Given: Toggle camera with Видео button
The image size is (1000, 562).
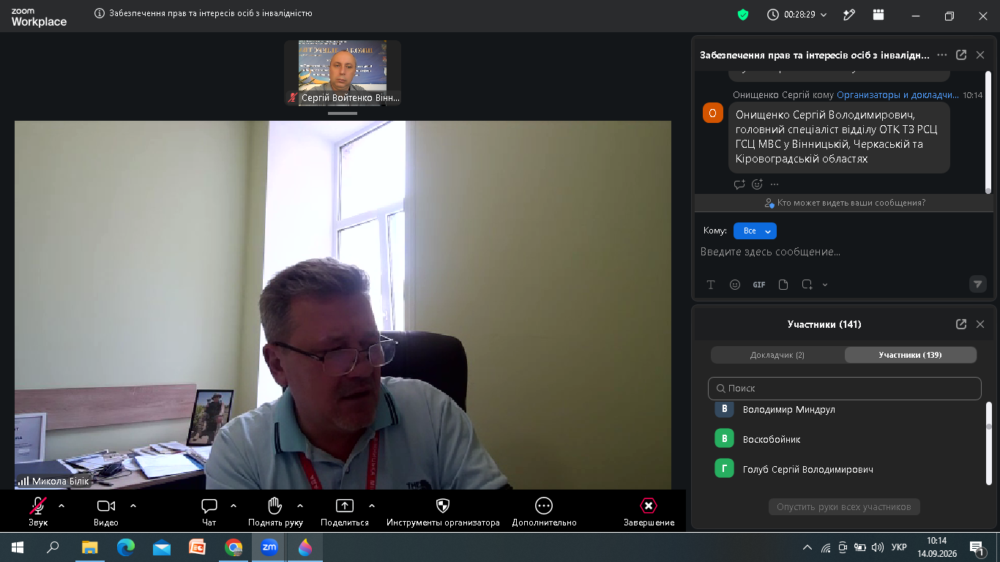Looking at the screenshot, I should click(x=106, y=512).
